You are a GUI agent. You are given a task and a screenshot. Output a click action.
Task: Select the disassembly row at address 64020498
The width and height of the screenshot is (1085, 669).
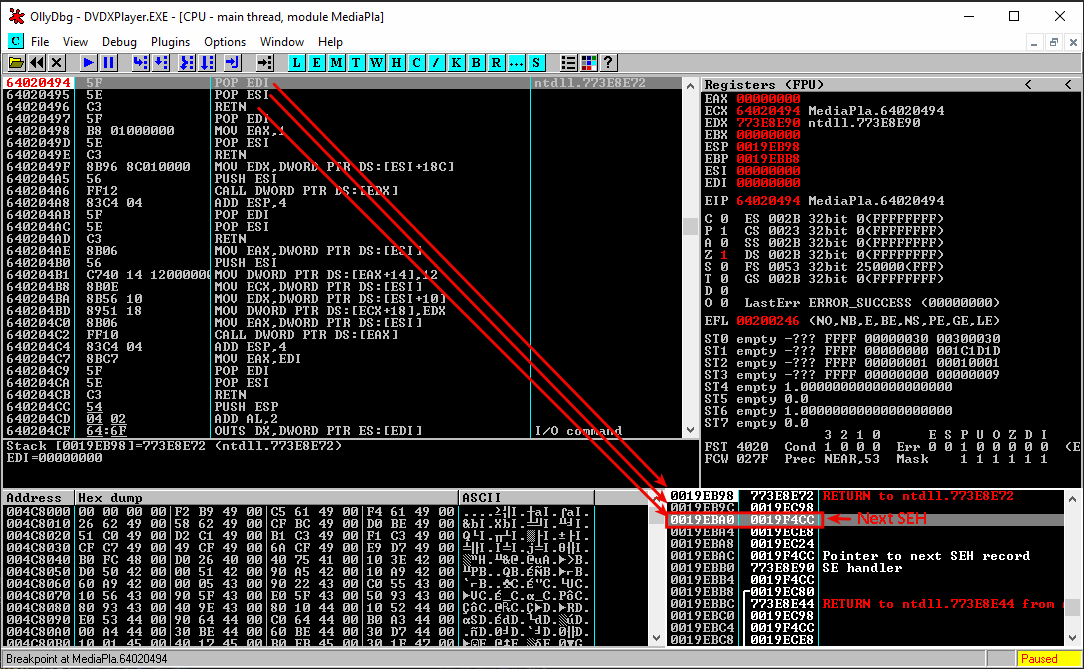343,131
